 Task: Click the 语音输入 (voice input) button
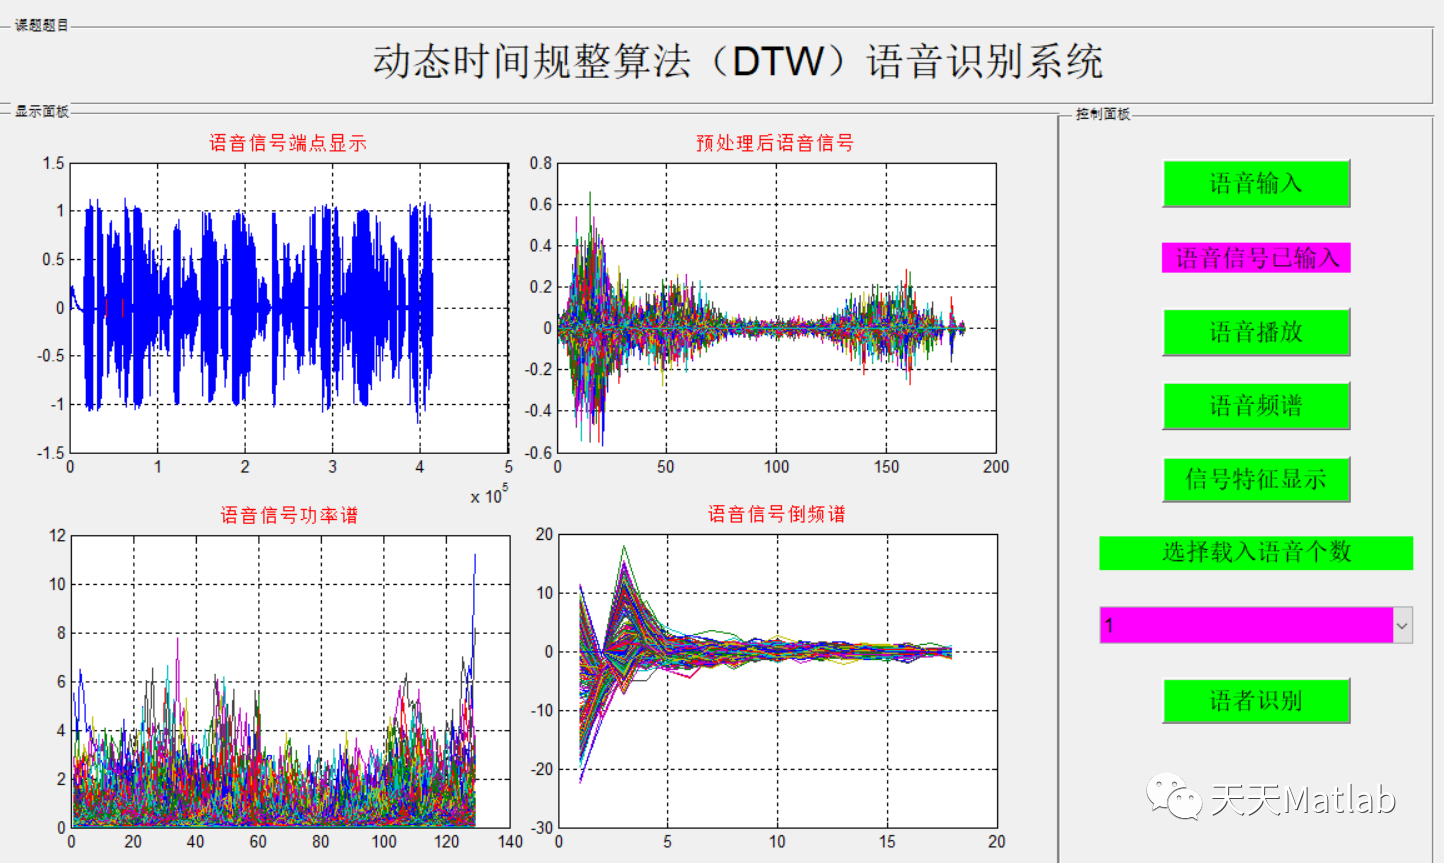pyautogui.click(x=1256, y=184)
